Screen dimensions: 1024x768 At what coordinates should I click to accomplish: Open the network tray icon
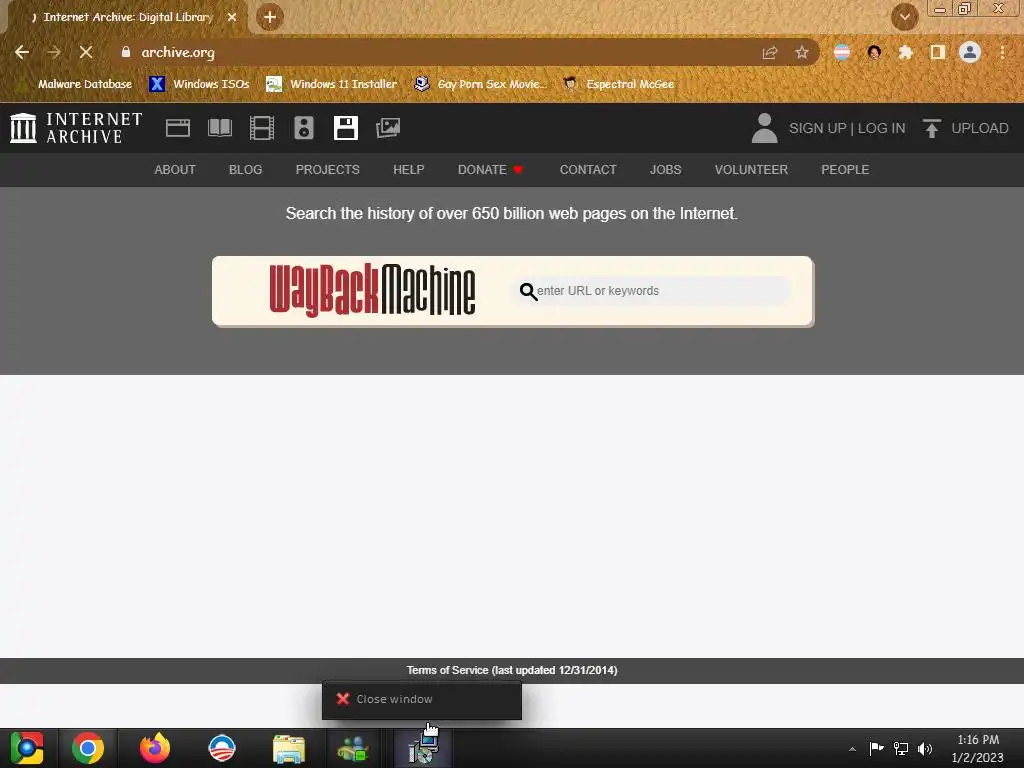click(901, 748)
